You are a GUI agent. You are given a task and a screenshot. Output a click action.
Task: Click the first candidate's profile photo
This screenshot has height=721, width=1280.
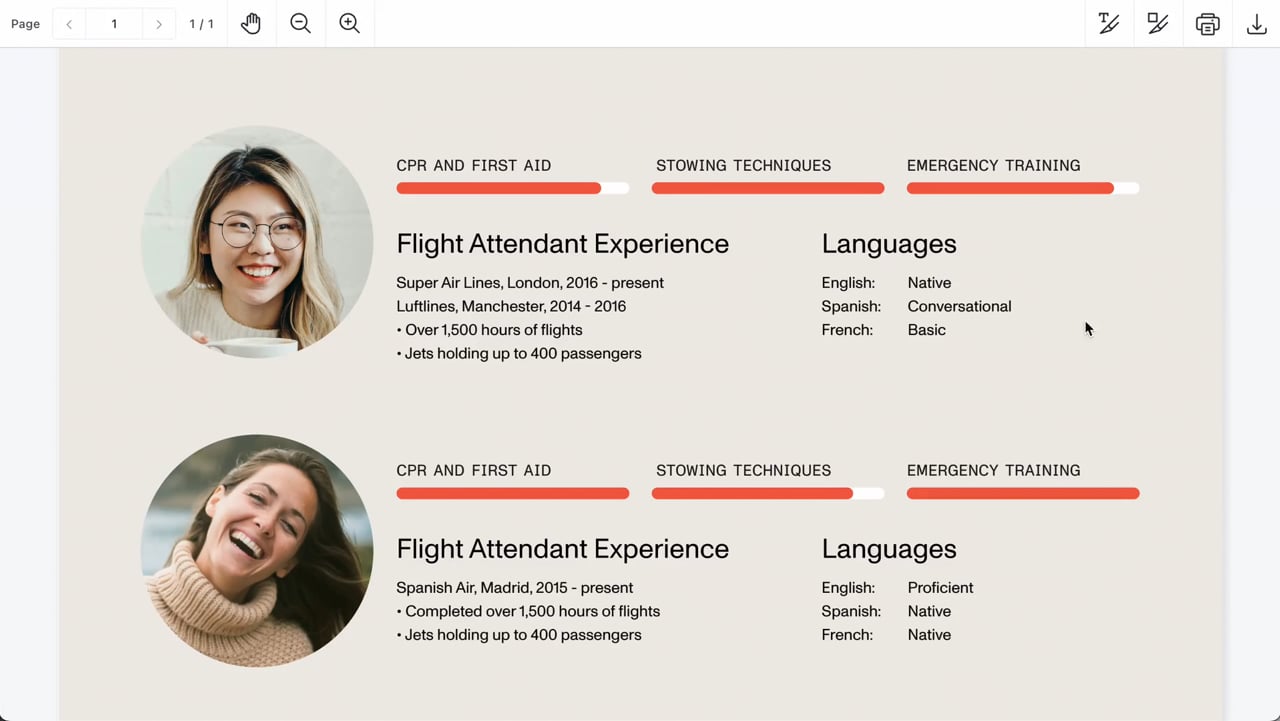point(257,242)
